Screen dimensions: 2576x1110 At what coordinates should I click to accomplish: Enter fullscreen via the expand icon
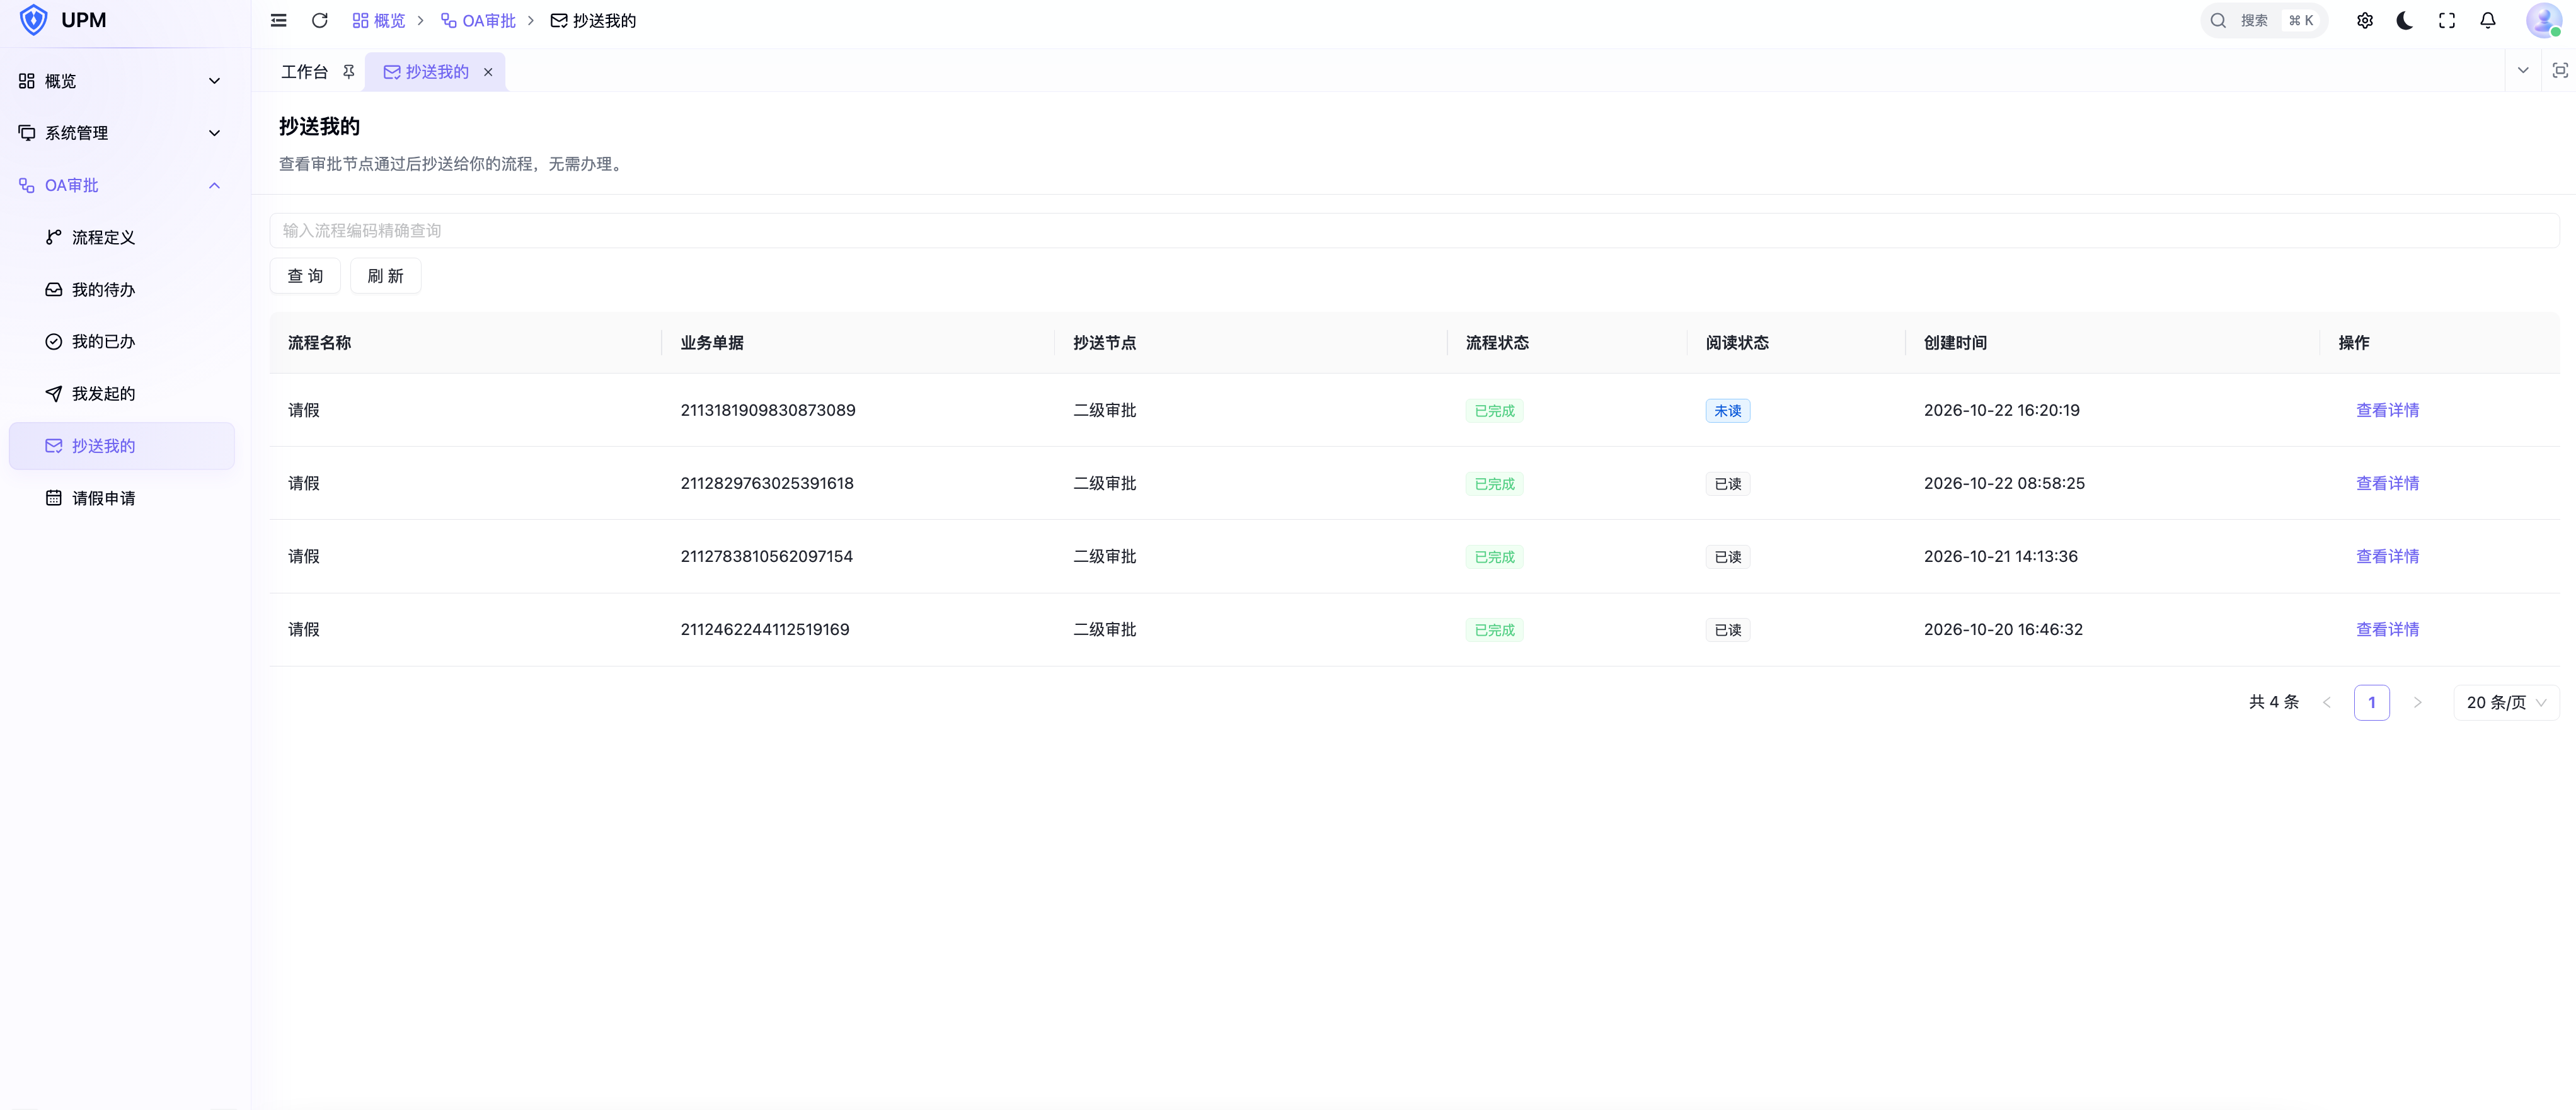pyautogui.click(x=2447, y=20)
